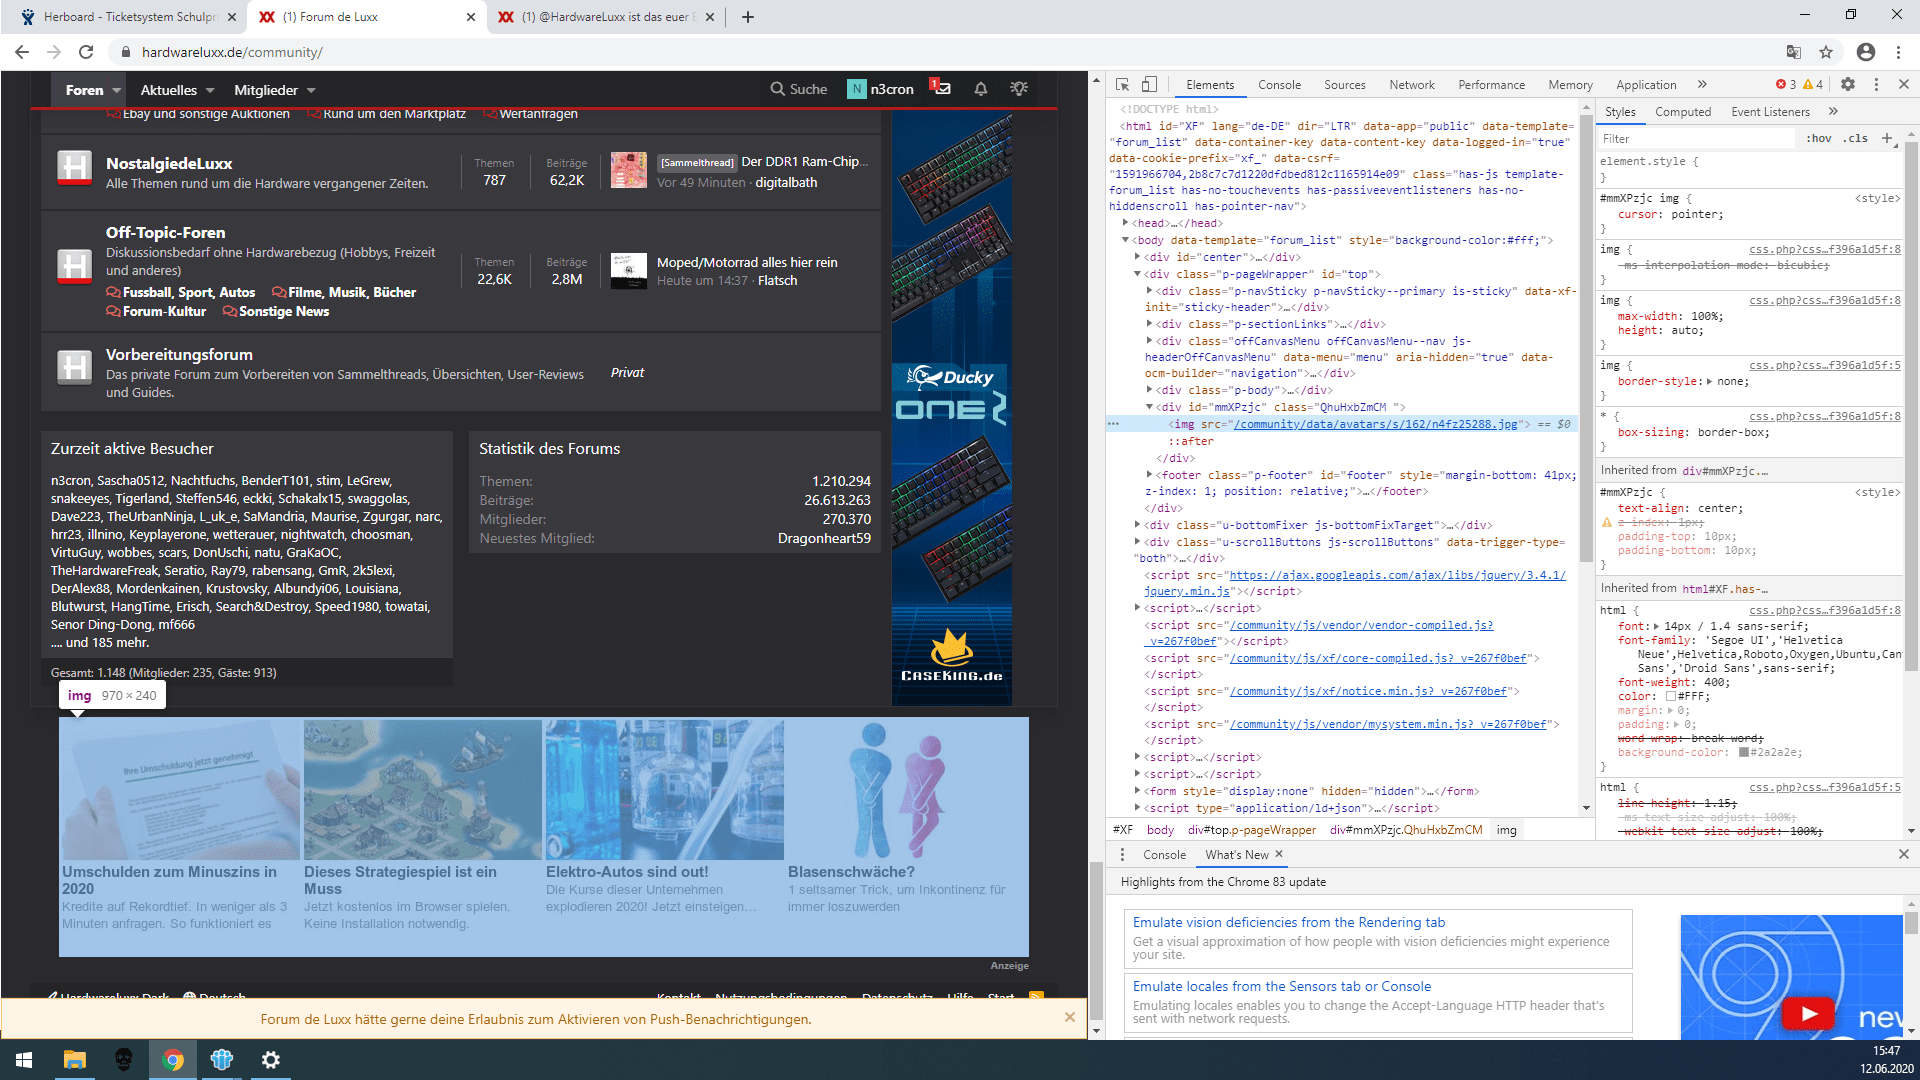Switch to the Console panel tab
Screen dimensions: 1920x1080
point(1279,85)
